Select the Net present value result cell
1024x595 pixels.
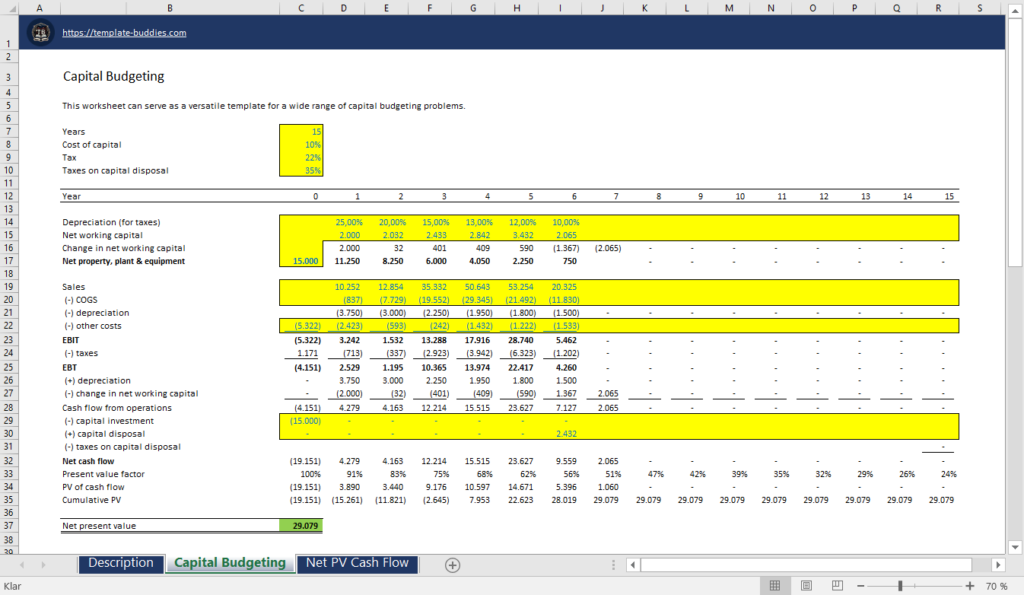point(301,525)
